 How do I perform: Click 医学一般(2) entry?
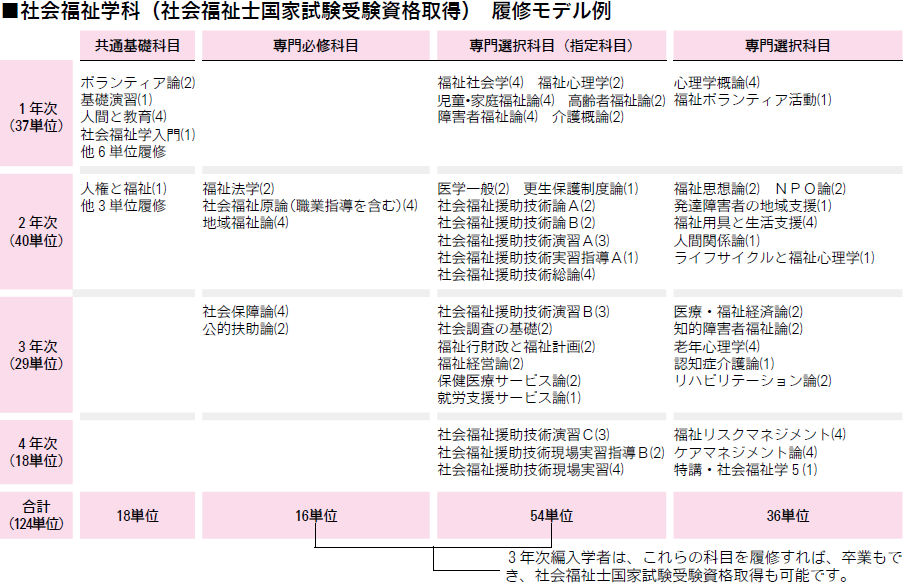473,189
